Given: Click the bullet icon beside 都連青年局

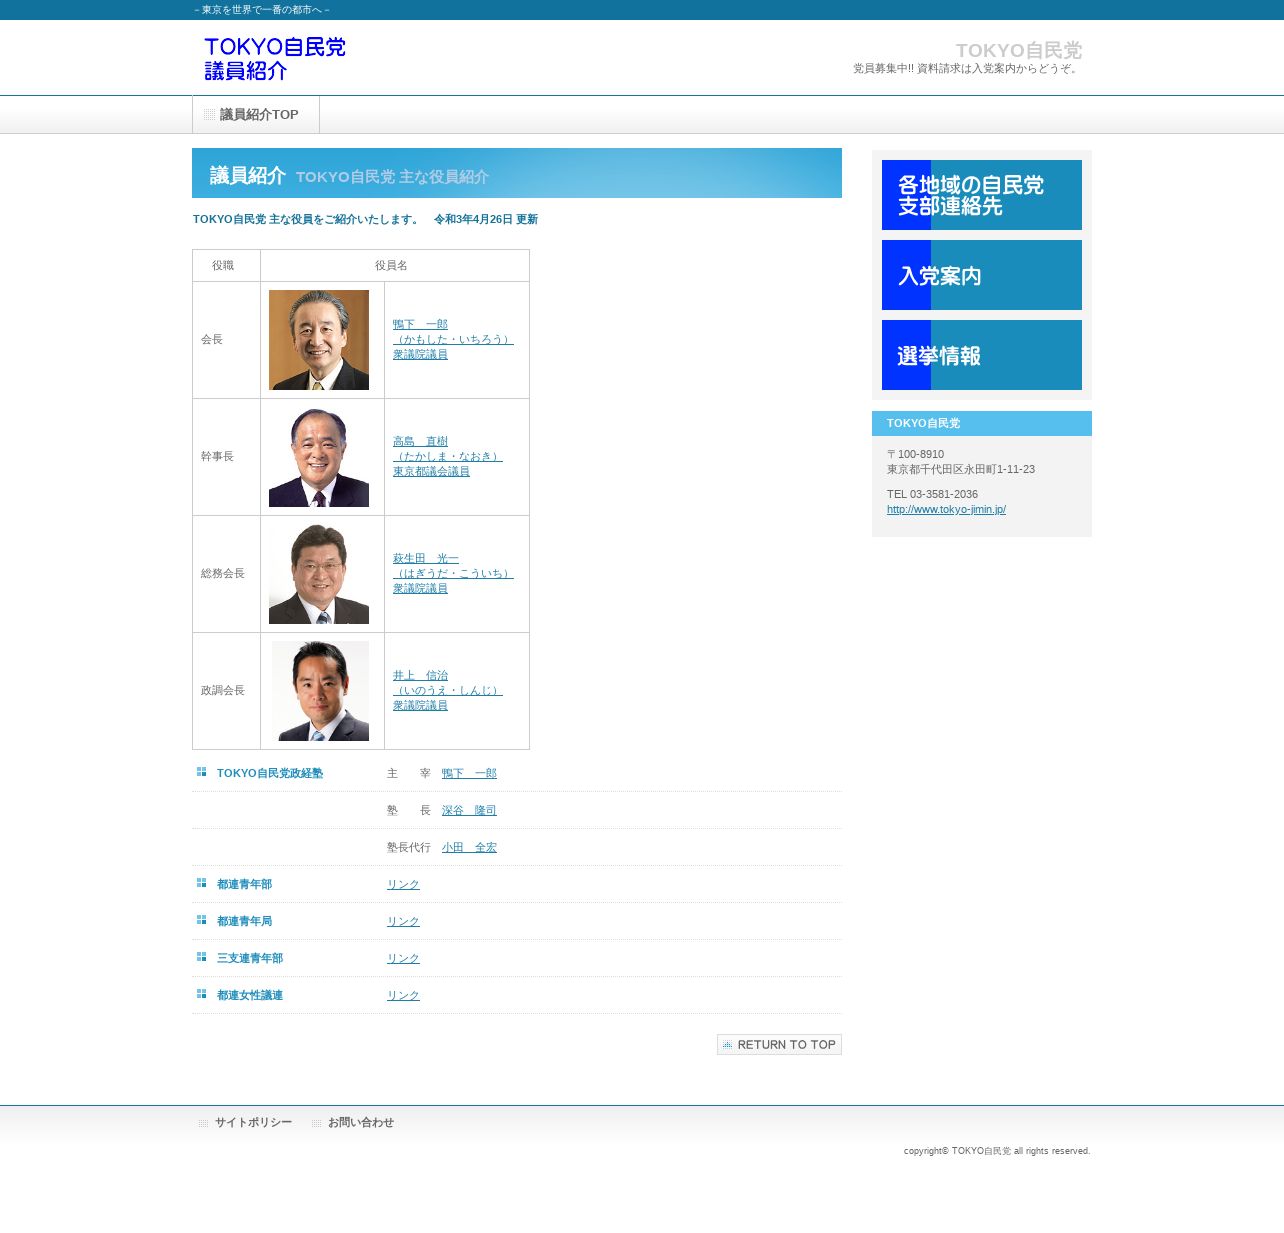Looking at the screenshot, I should coord(201,920).
